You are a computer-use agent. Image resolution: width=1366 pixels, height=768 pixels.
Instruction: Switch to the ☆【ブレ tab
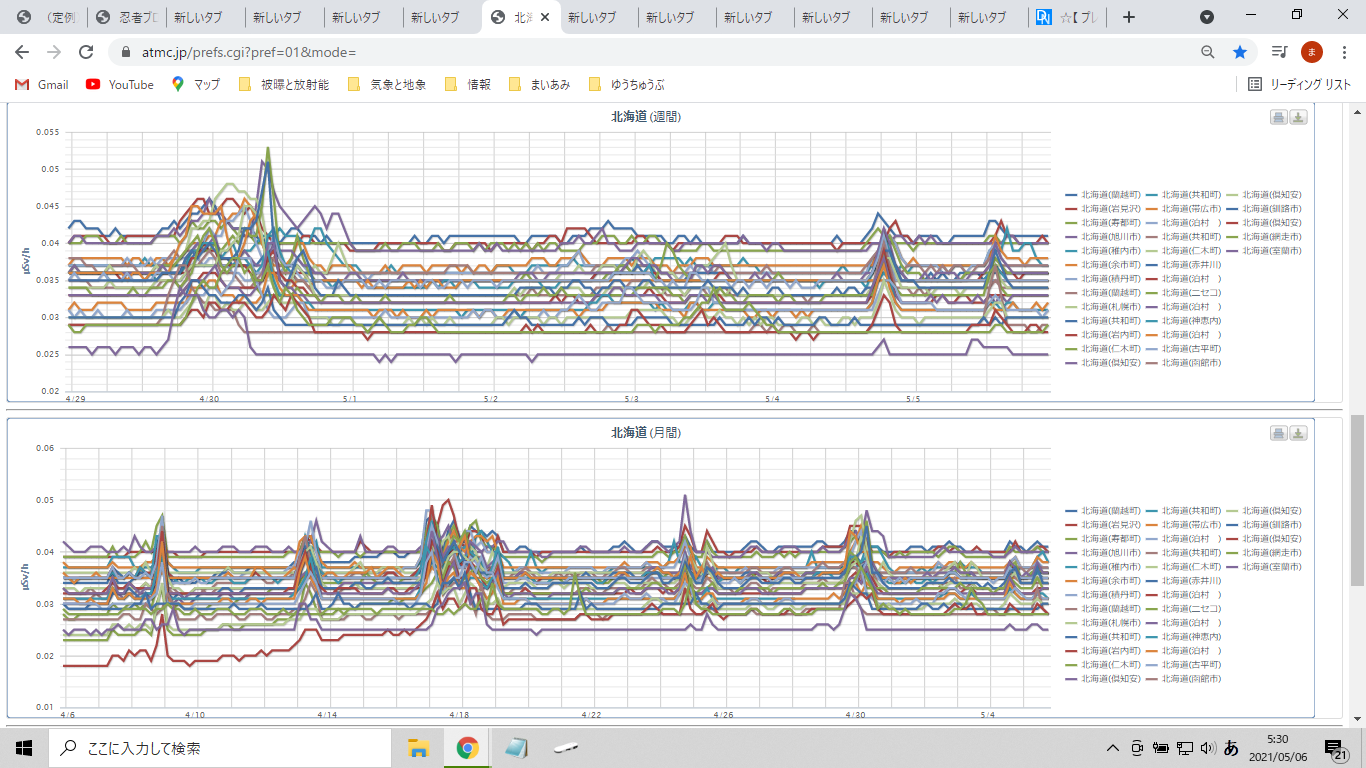pyautogui.click(x=1068, y=17)
